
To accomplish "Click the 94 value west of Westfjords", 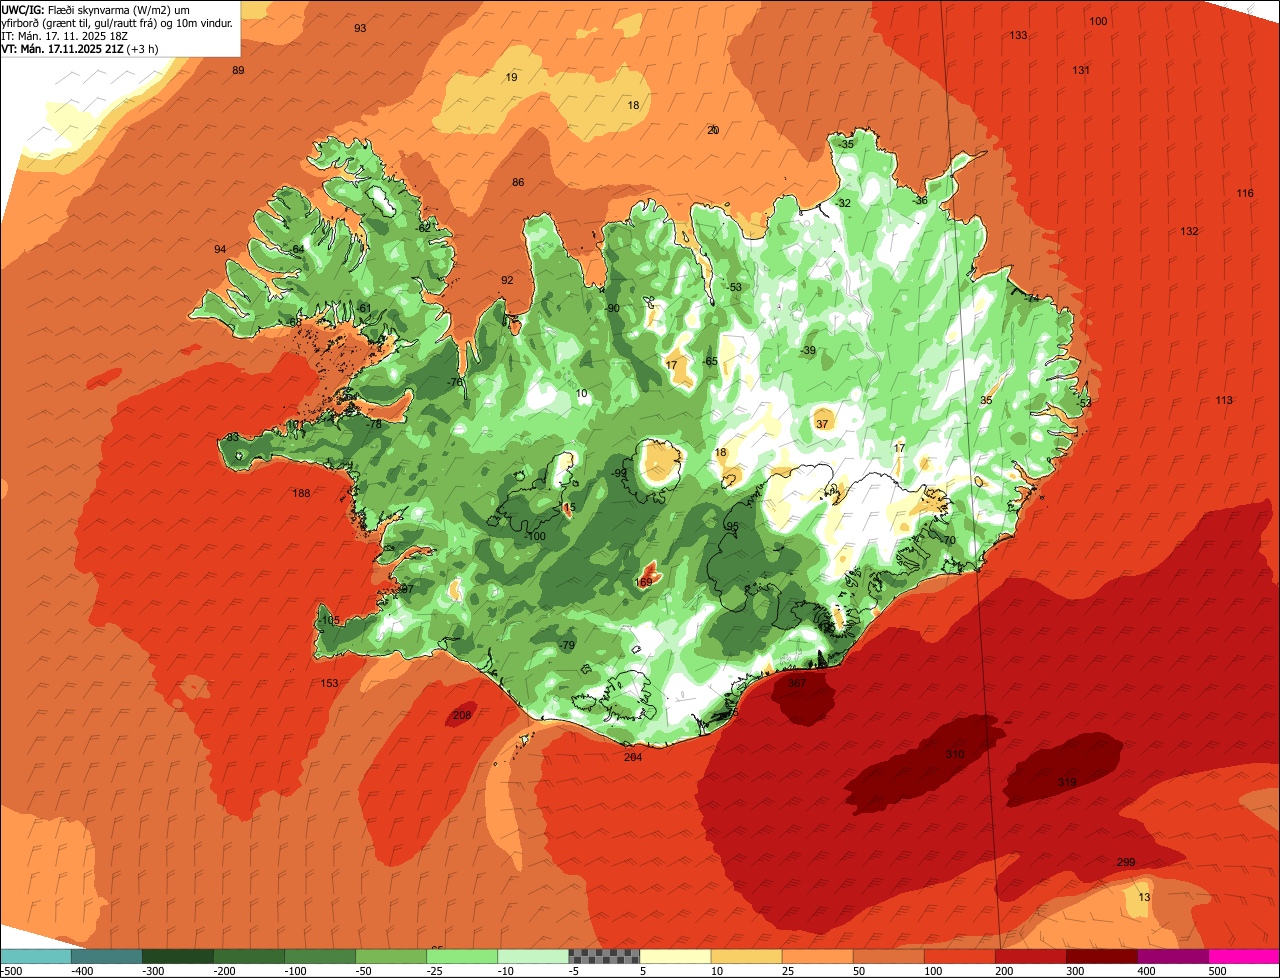I will tap(220, 249).
